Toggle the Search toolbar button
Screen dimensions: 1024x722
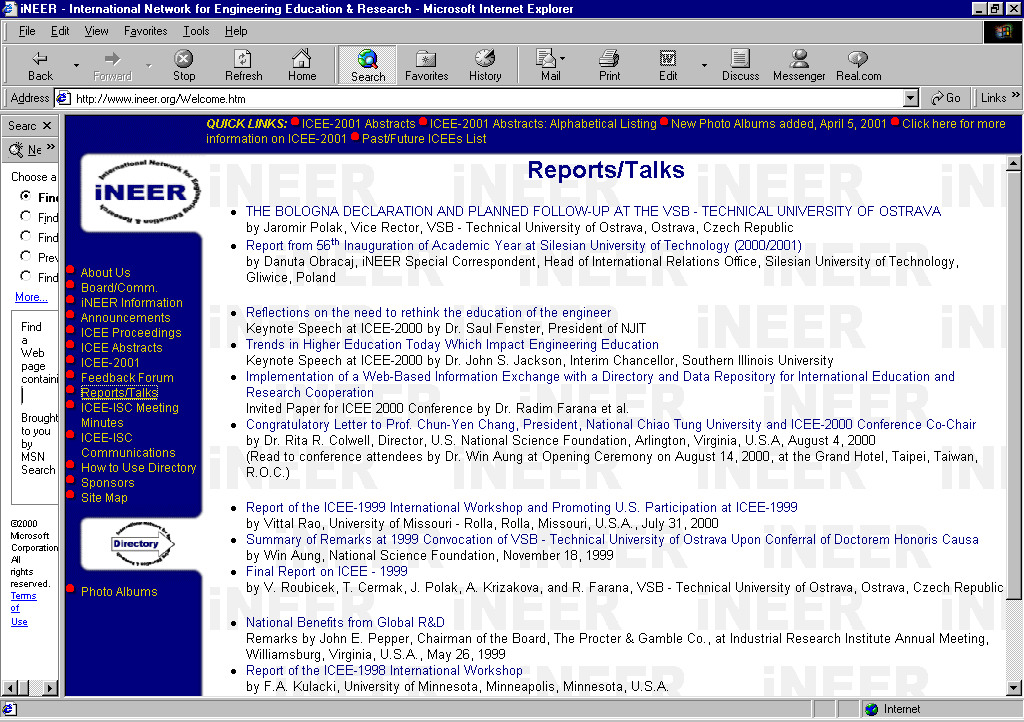368,65
